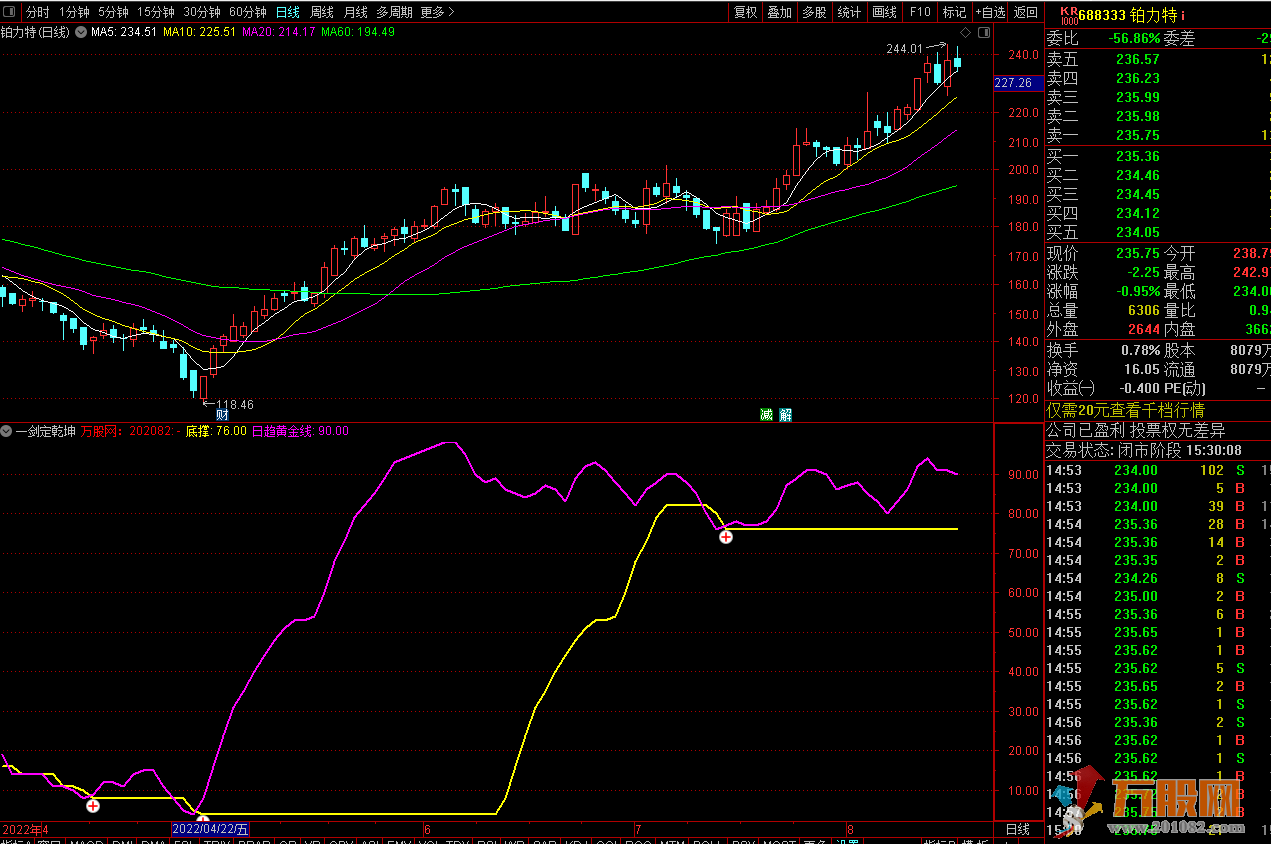Click the 244.01 high price label
Viewport: 1271px width, 844px height.
[904, 48]
